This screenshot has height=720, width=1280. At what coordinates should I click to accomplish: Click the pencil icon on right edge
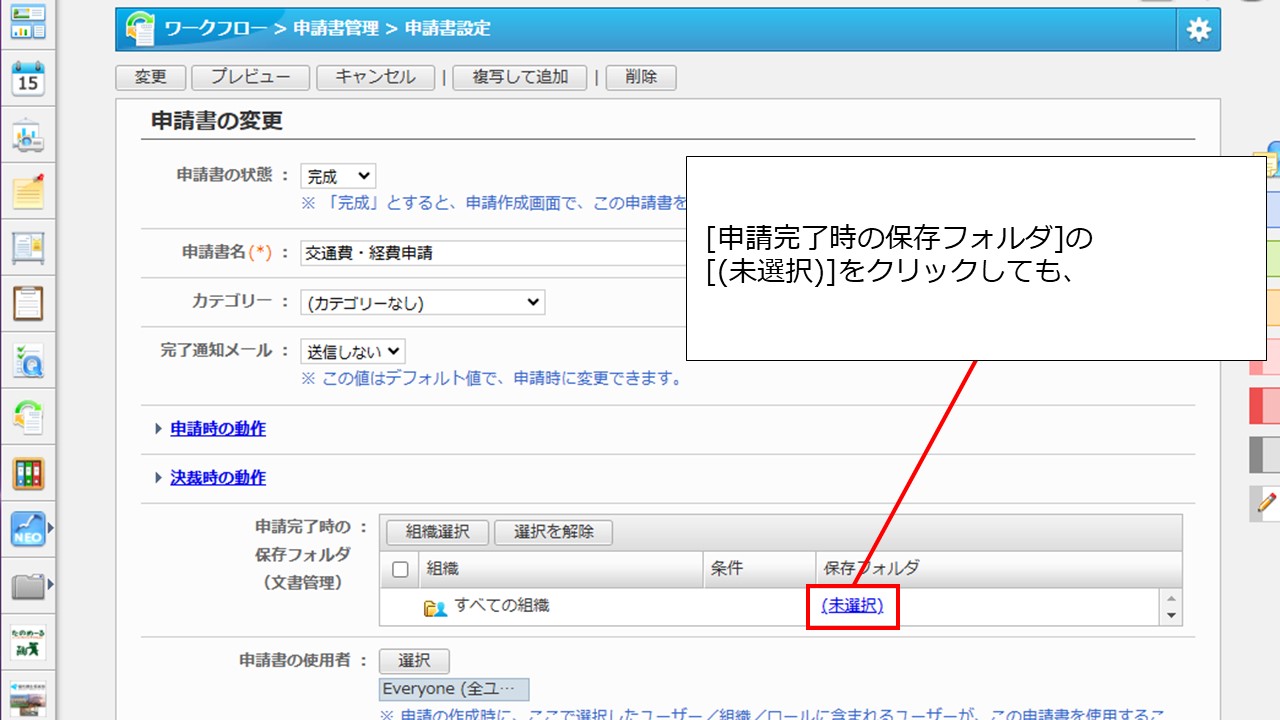1266,503
